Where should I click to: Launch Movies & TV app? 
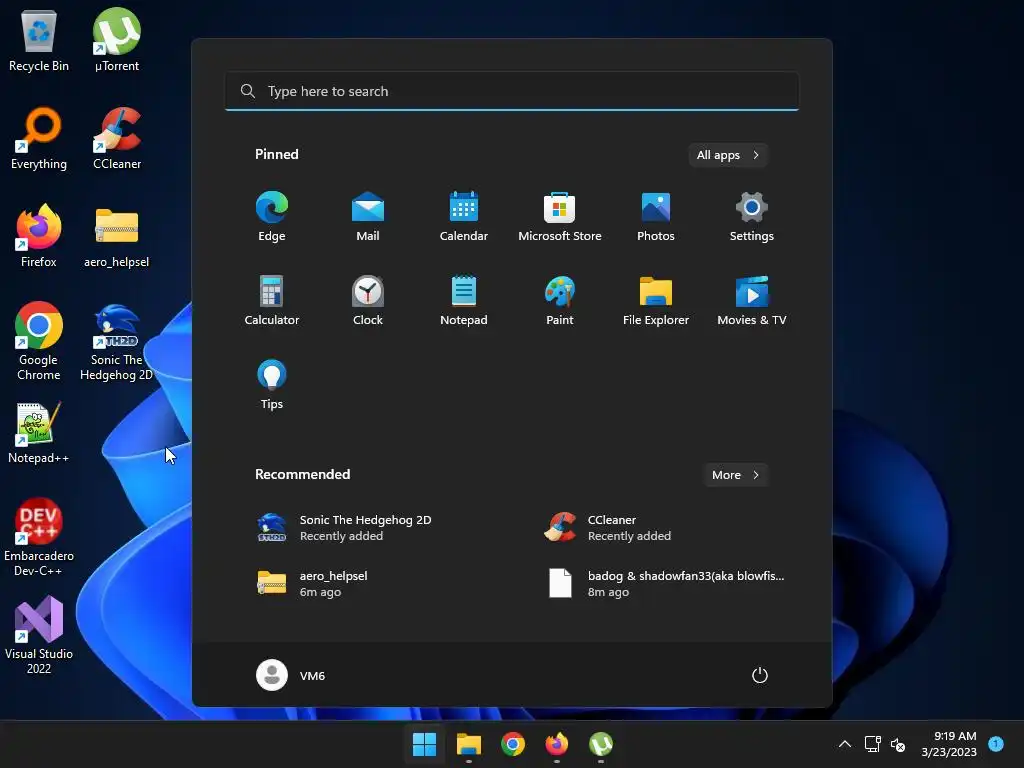pos(752,300)
